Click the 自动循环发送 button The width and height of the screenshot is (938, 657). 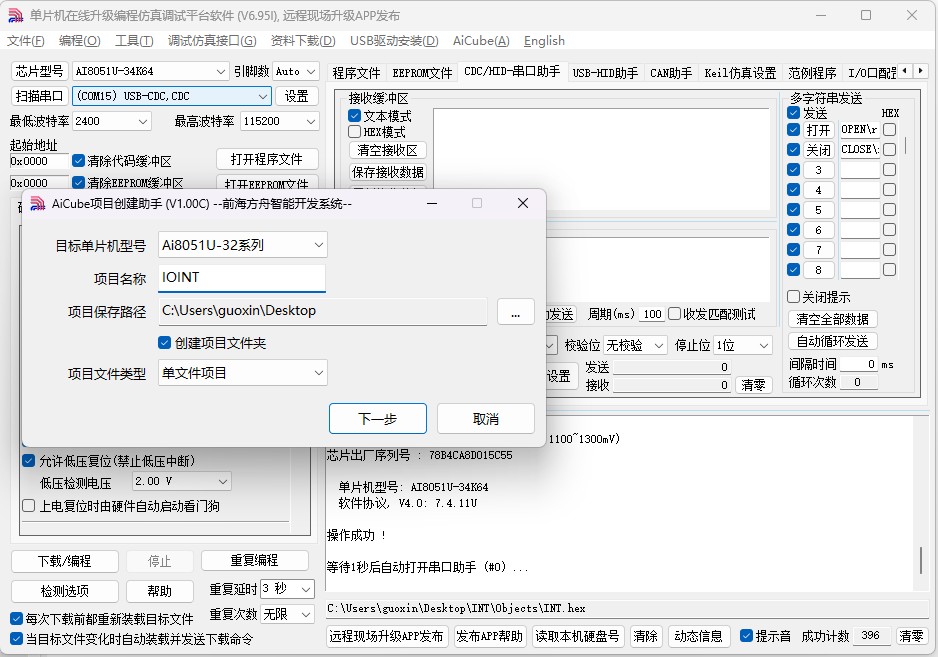click(832, 341)
